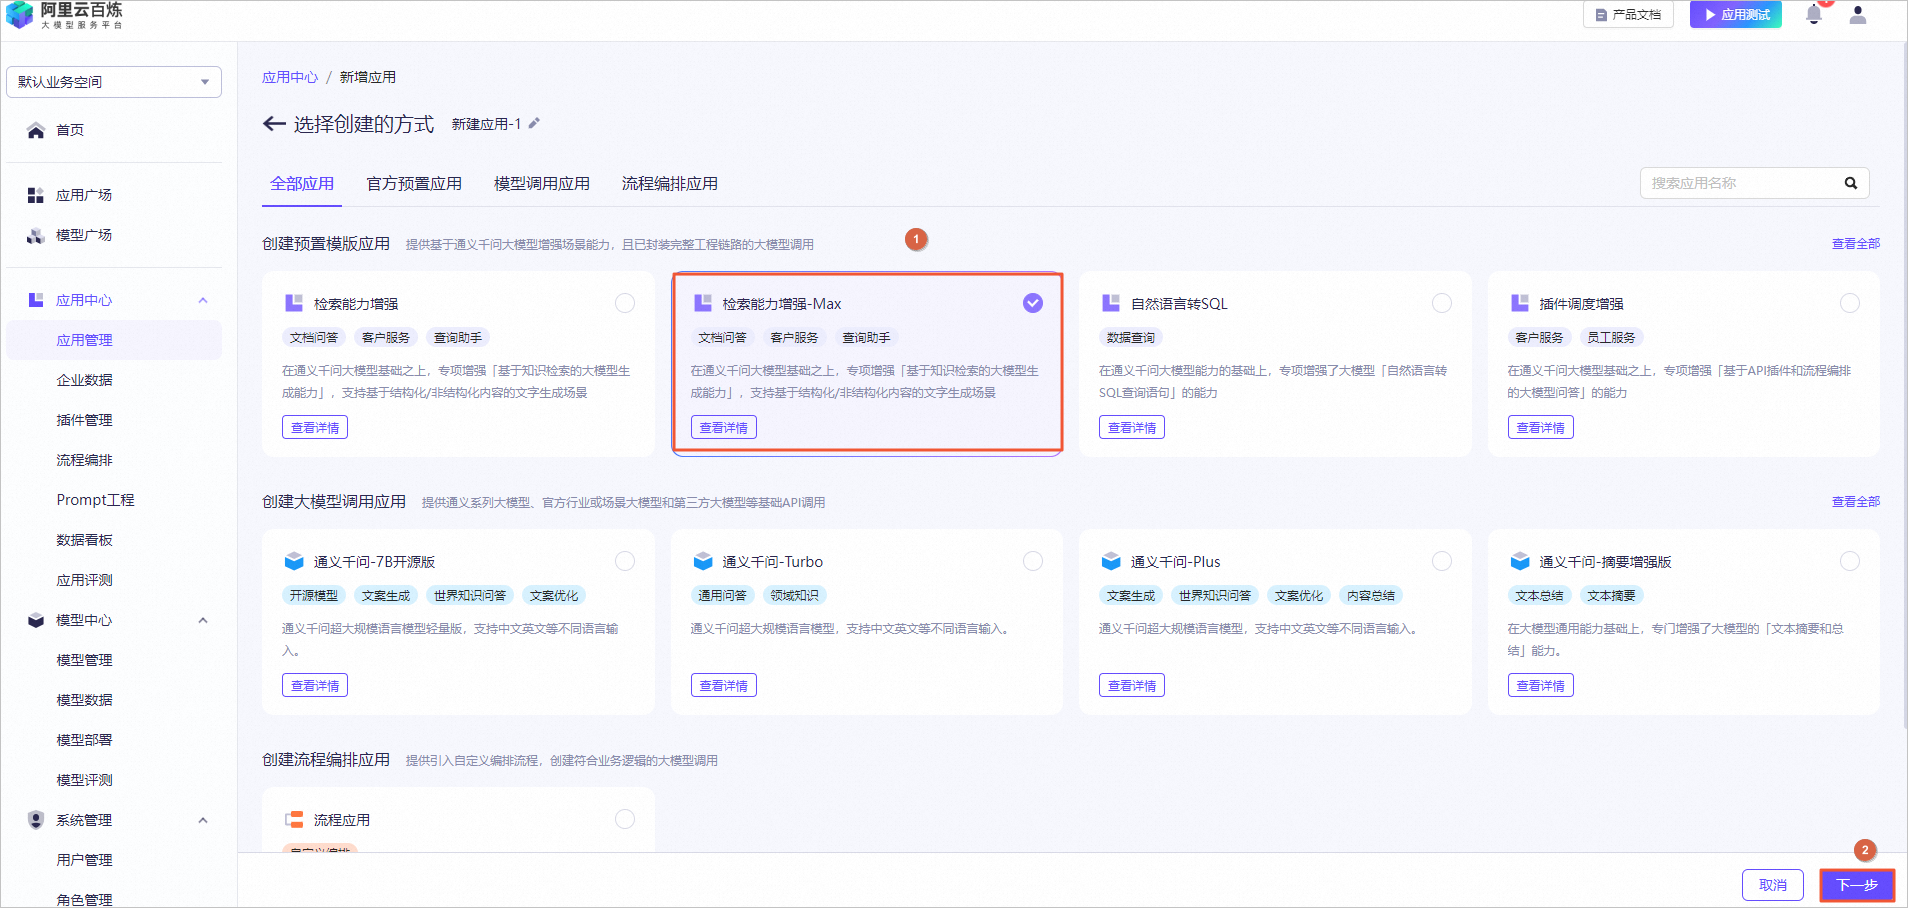Click the 通义千问-7B开源版 model icon
This screenshot has width=1908, height=908.
pos(294,561)
